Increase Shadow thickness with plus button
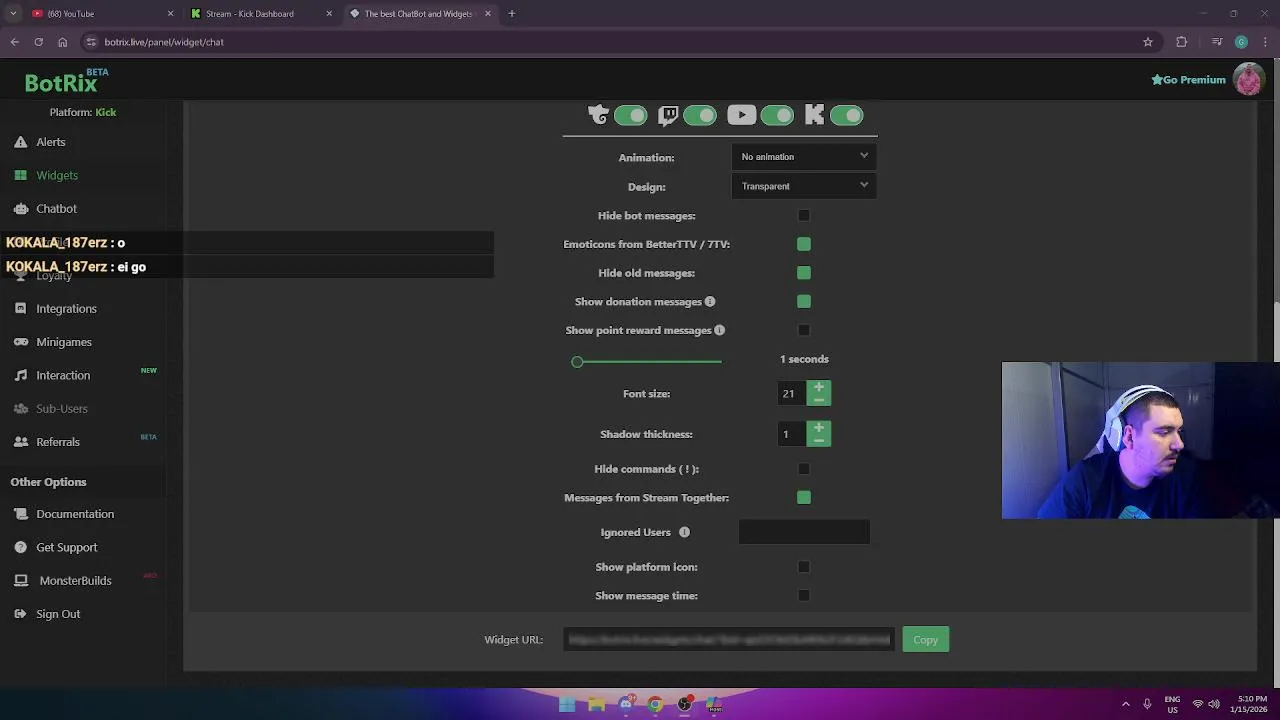The width and height of the screenshot is (1280, 720). [819, 427]
